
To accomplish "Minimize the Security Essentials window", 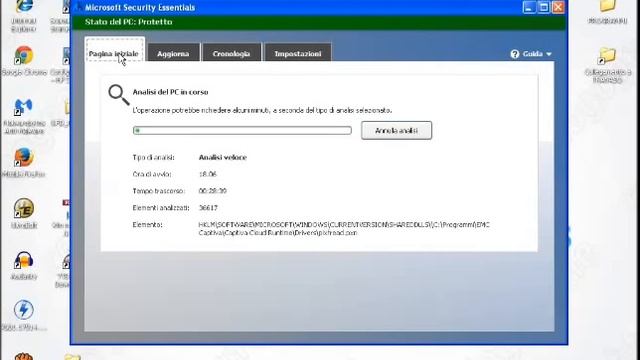I will [x=529, y=7].
